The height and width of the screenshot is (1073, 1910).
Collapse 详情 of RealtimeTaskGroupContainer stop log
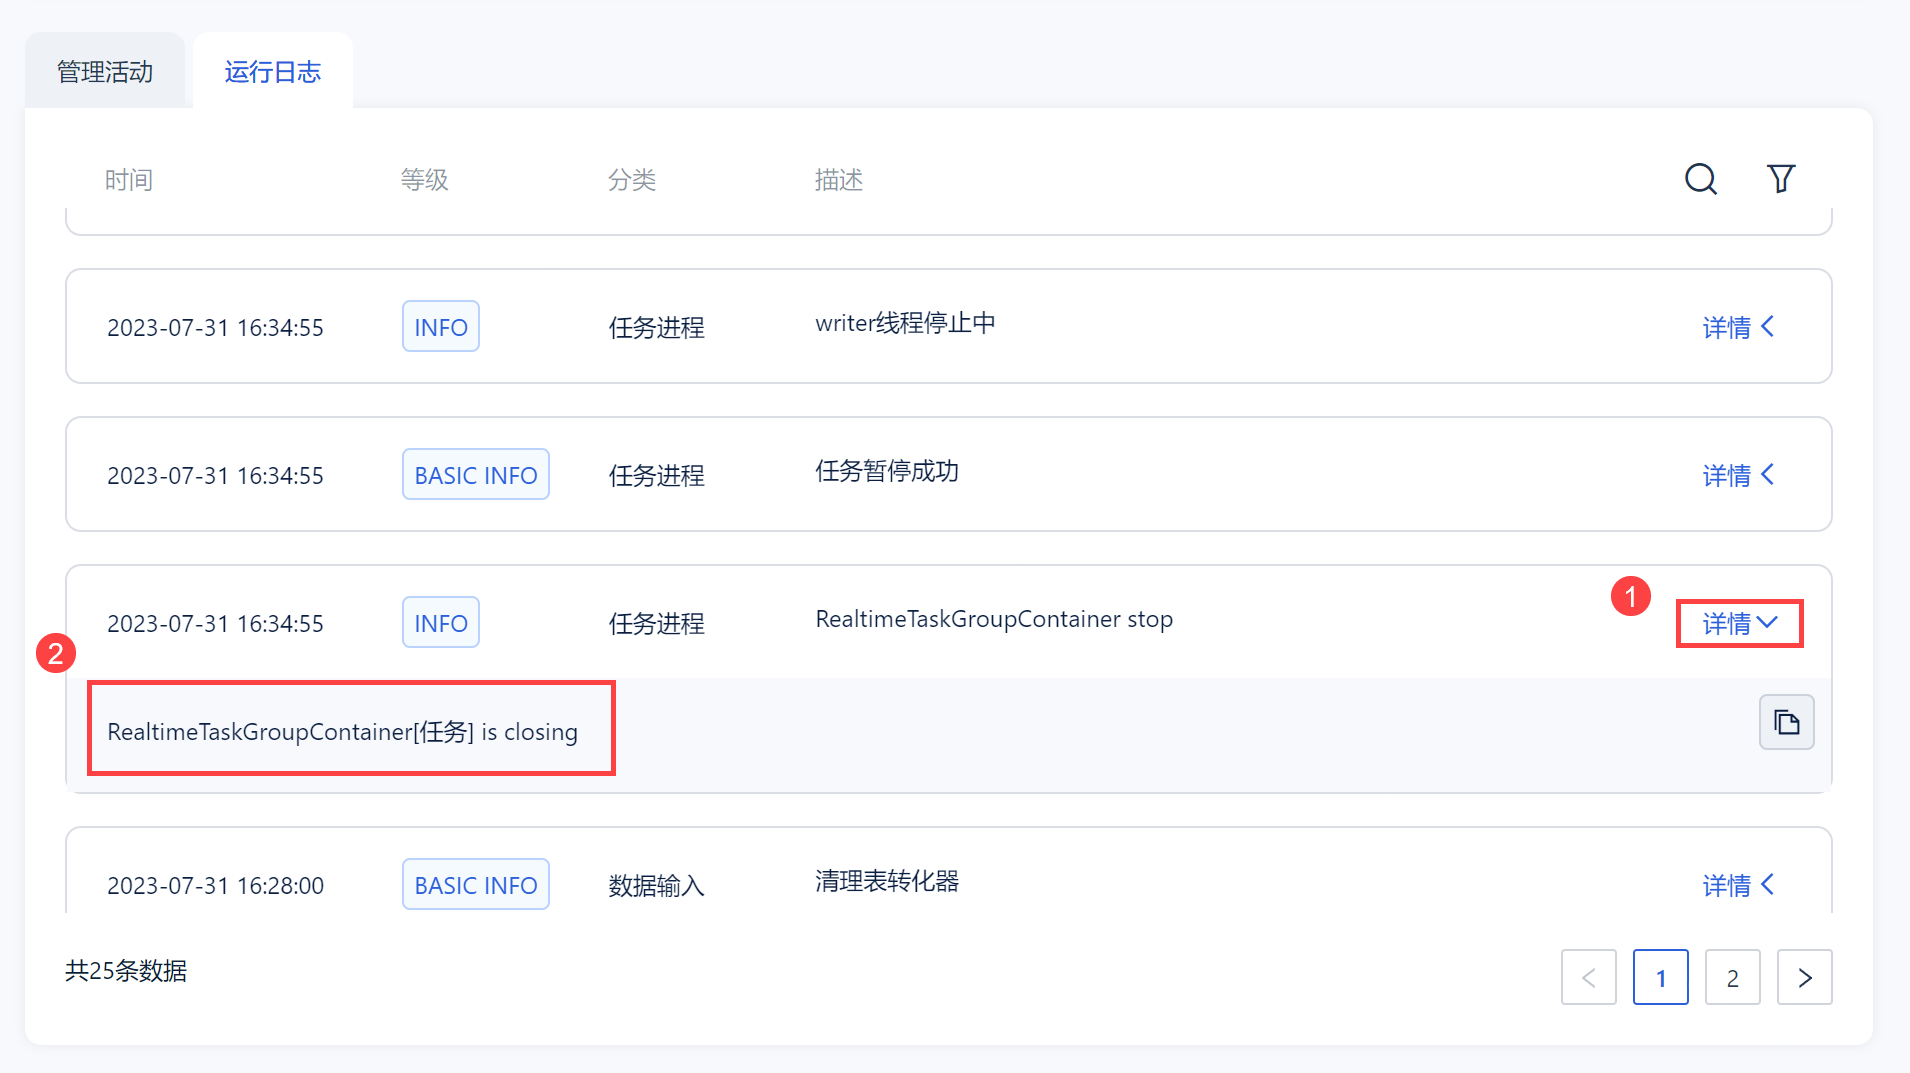[x=1739, y=623]
